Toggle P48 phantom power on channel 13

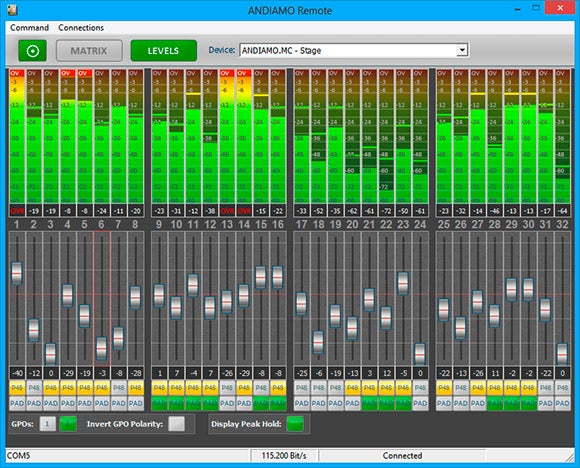pos(227,388)
